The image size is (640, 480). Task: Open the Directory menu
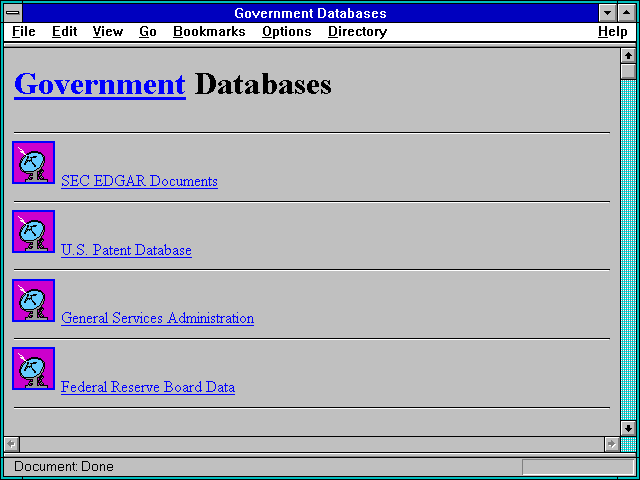click(x=358, y=32)
